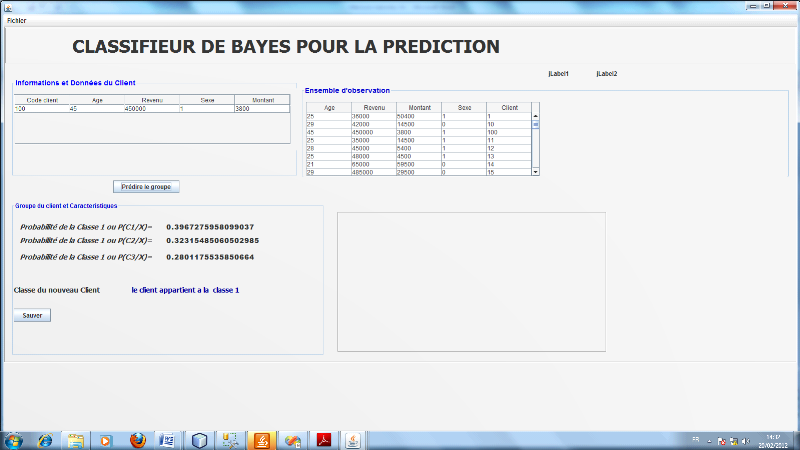Open Adobe Reader from the taskbar

click(324, 440)
